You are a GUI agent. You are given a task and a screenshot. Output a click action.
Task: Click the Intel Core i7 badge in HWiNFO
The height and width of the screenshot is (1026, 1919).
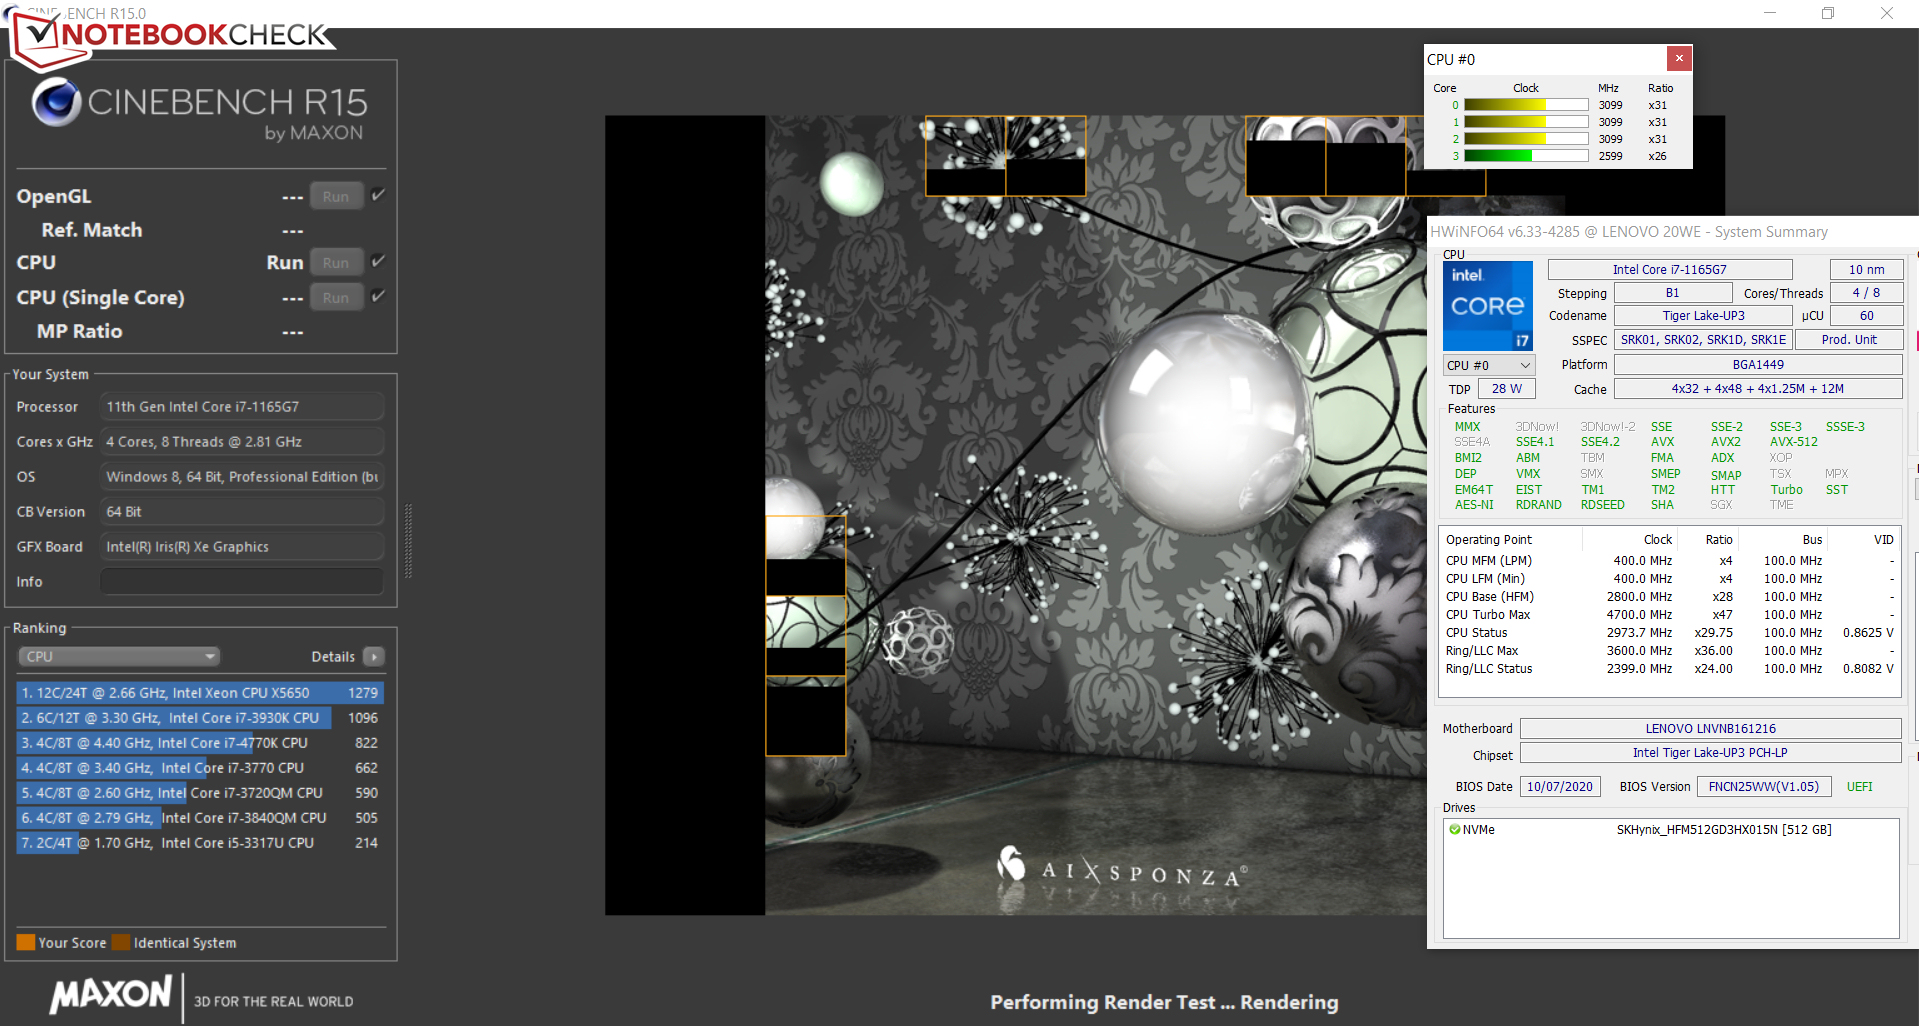(1488, 306)
